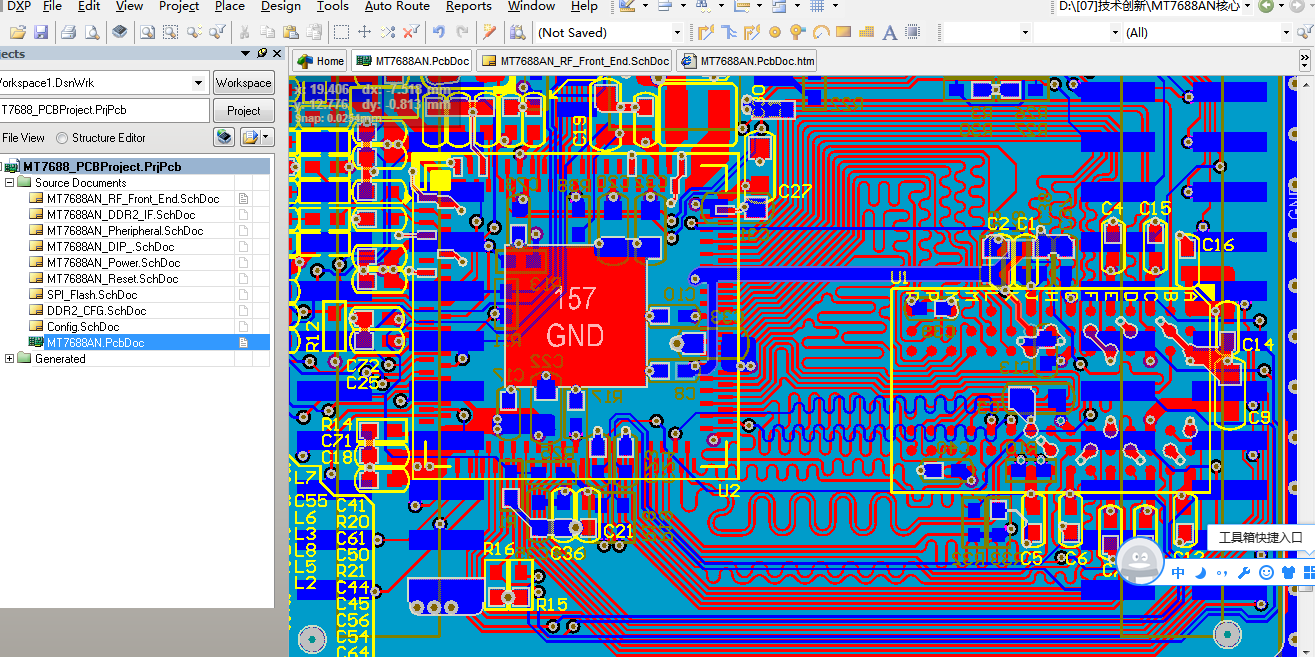The image size is (1315, 657).
Task: Show hidden document tabs with chevron
Action: [x=1303, y=61]
